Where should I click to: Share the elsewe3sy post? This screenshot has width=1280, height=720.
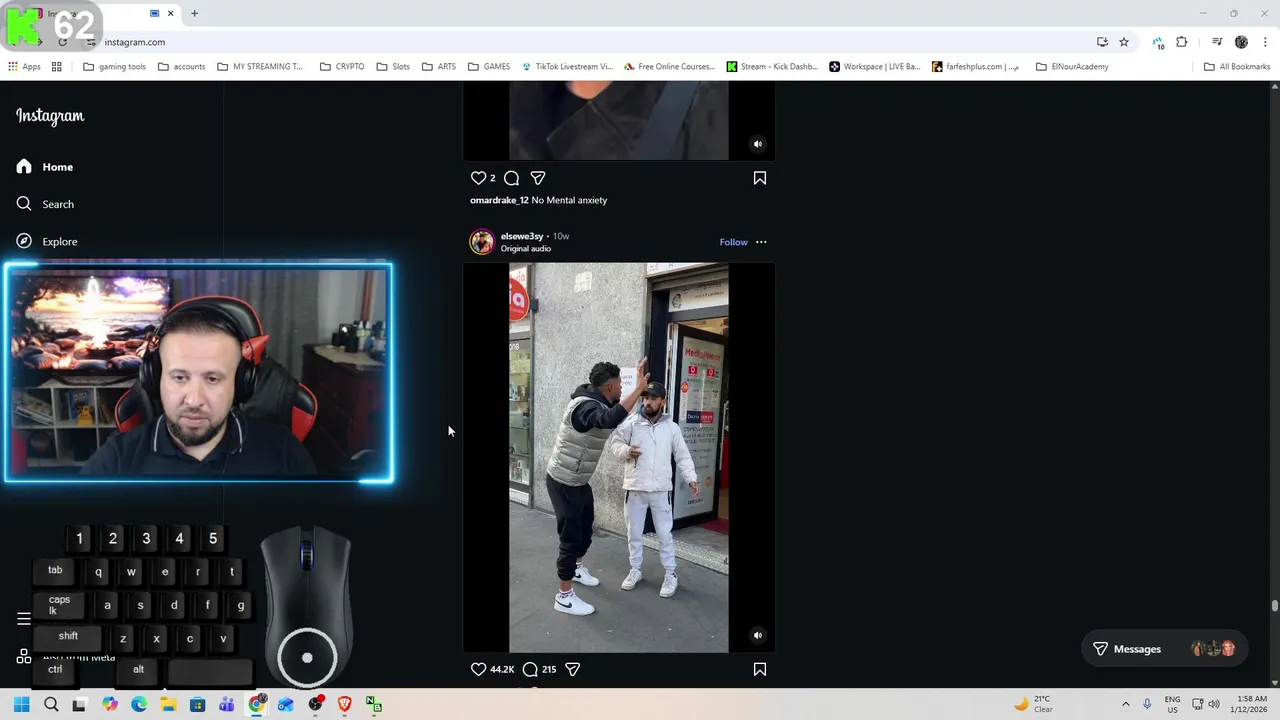[x=573, y=669]
